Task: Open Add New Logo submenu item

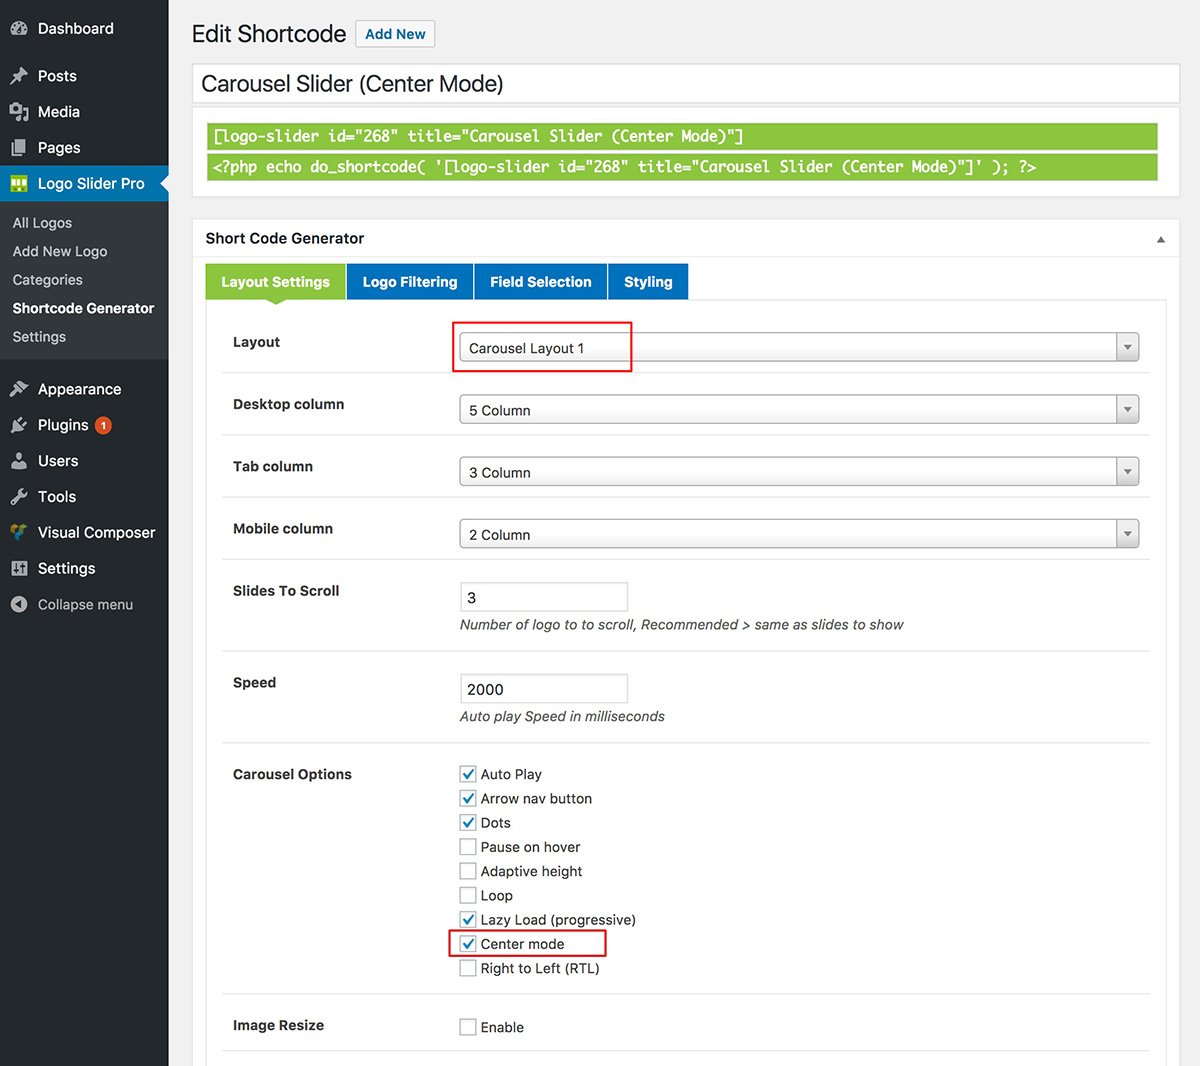Action: point(60,251)
